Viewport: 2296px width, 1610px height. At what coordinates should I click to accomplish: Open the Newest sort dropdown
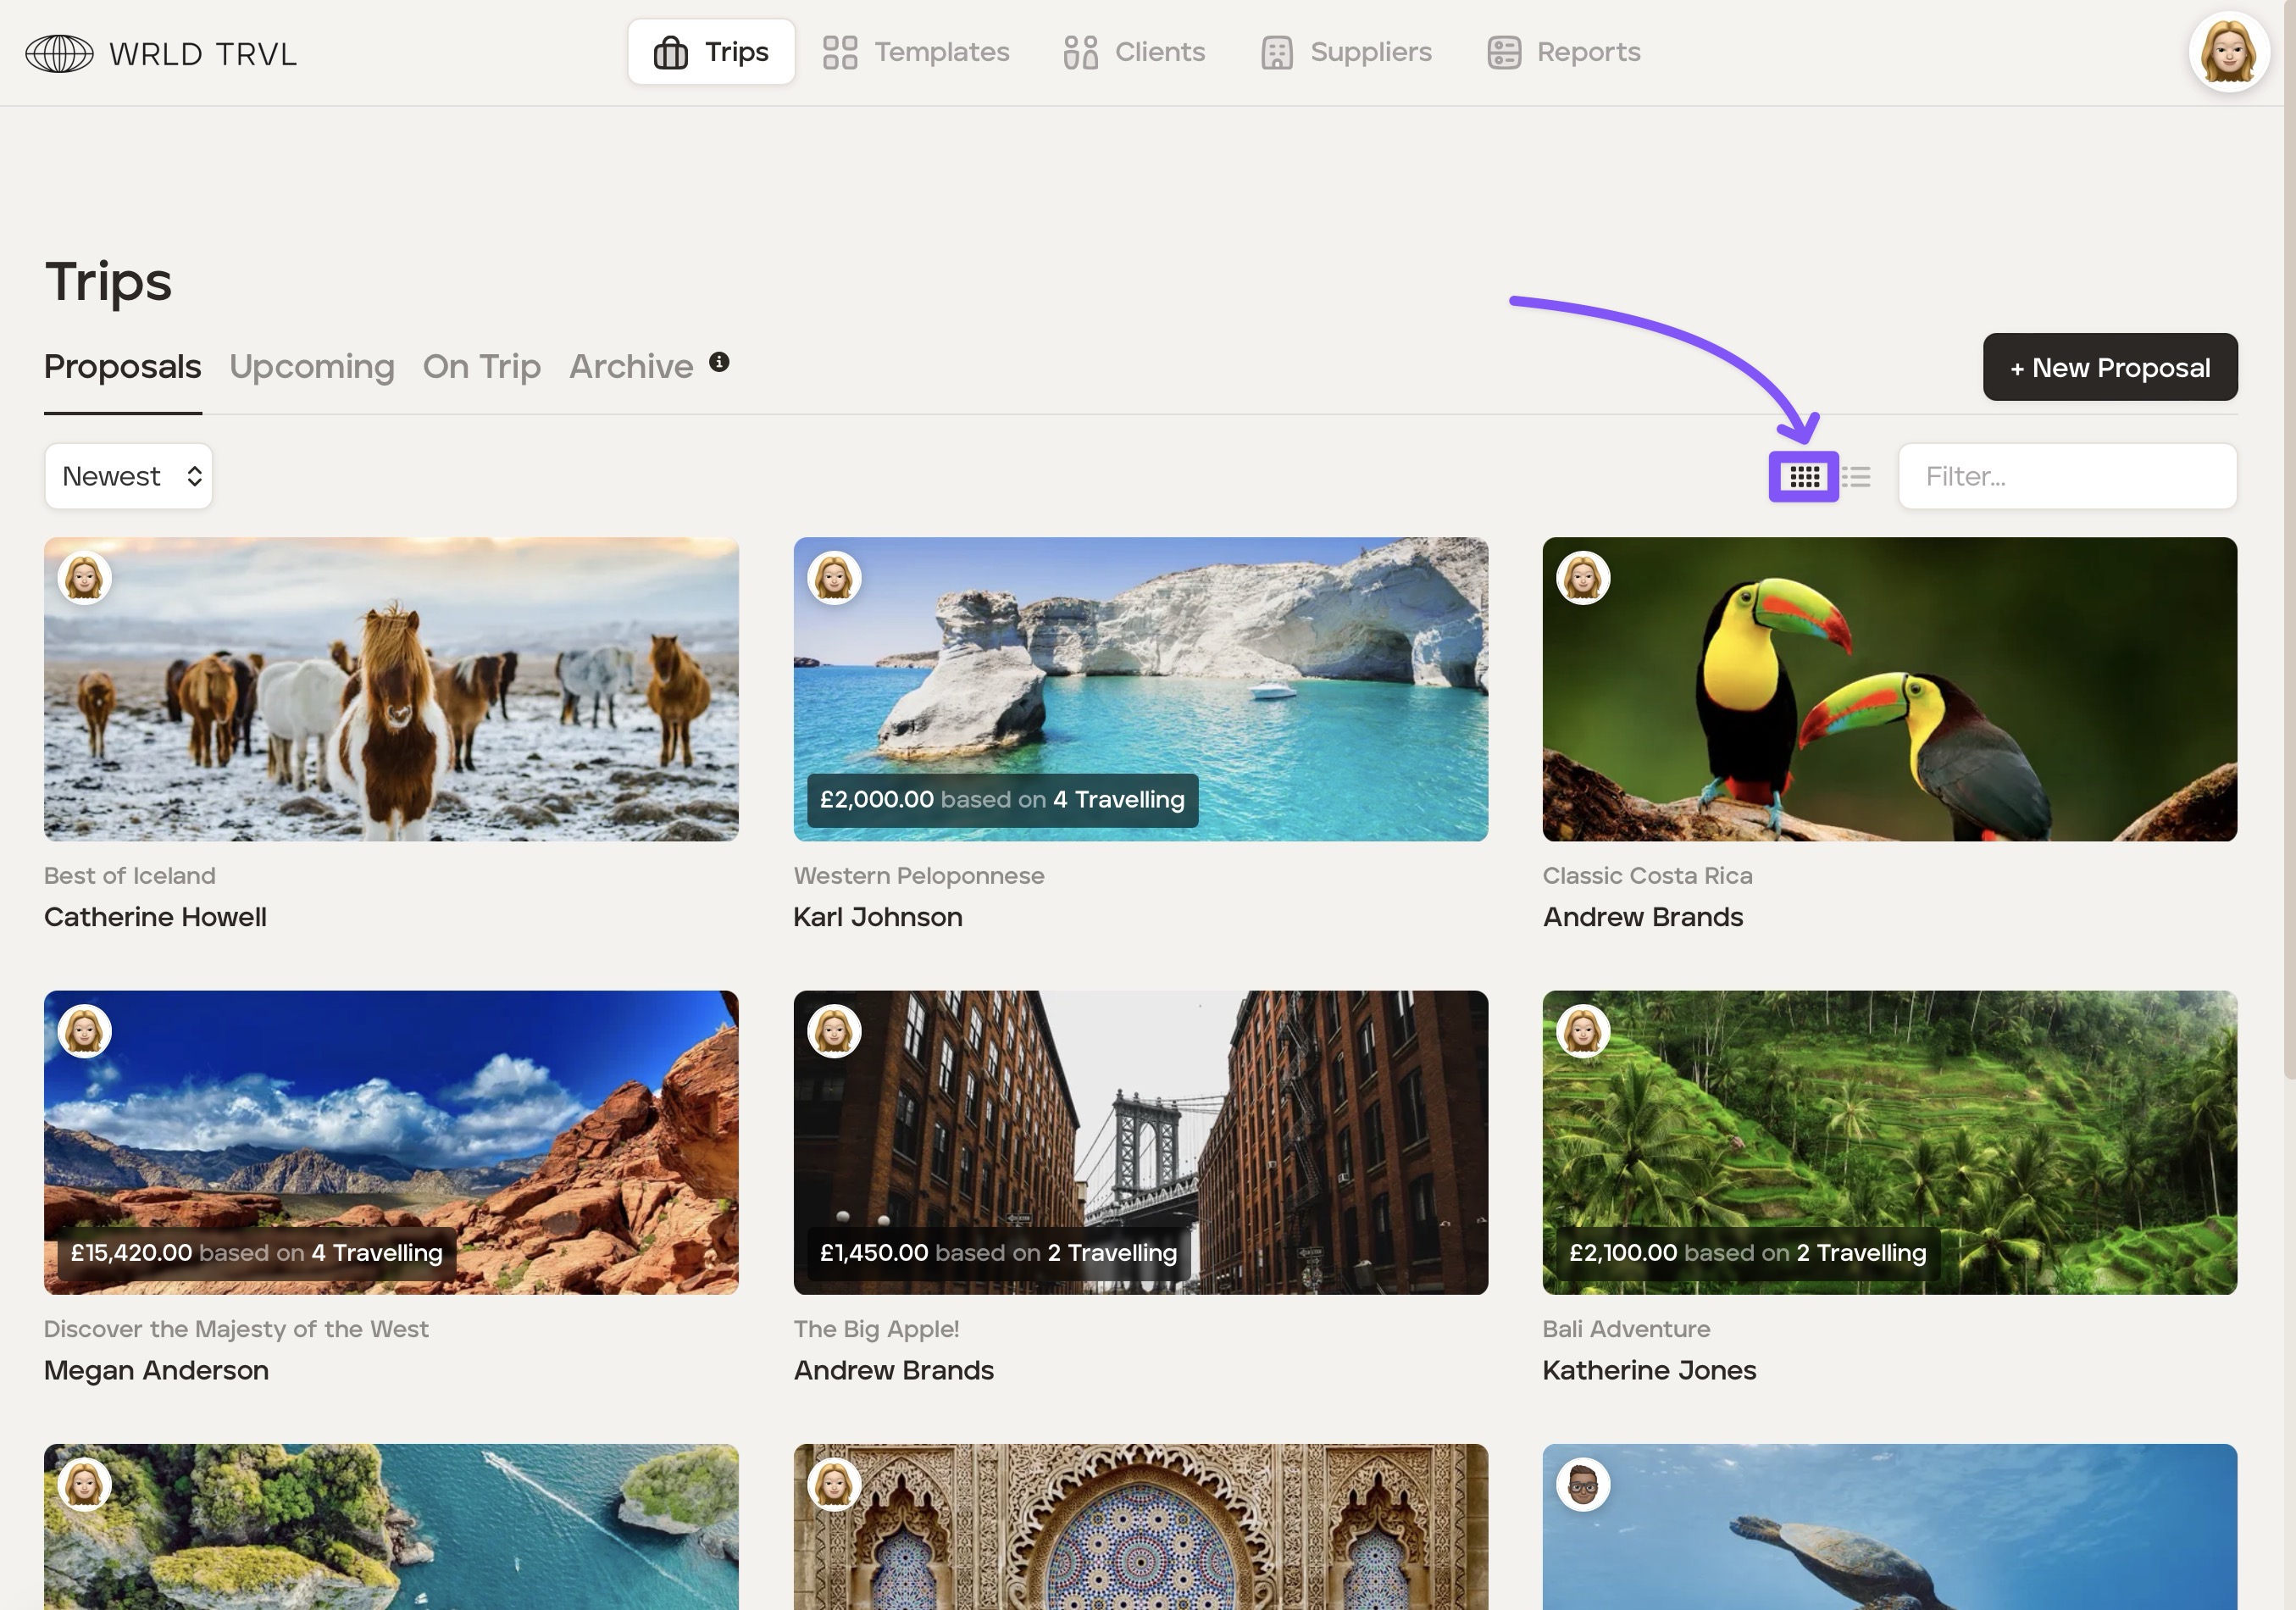click(128, 477)
